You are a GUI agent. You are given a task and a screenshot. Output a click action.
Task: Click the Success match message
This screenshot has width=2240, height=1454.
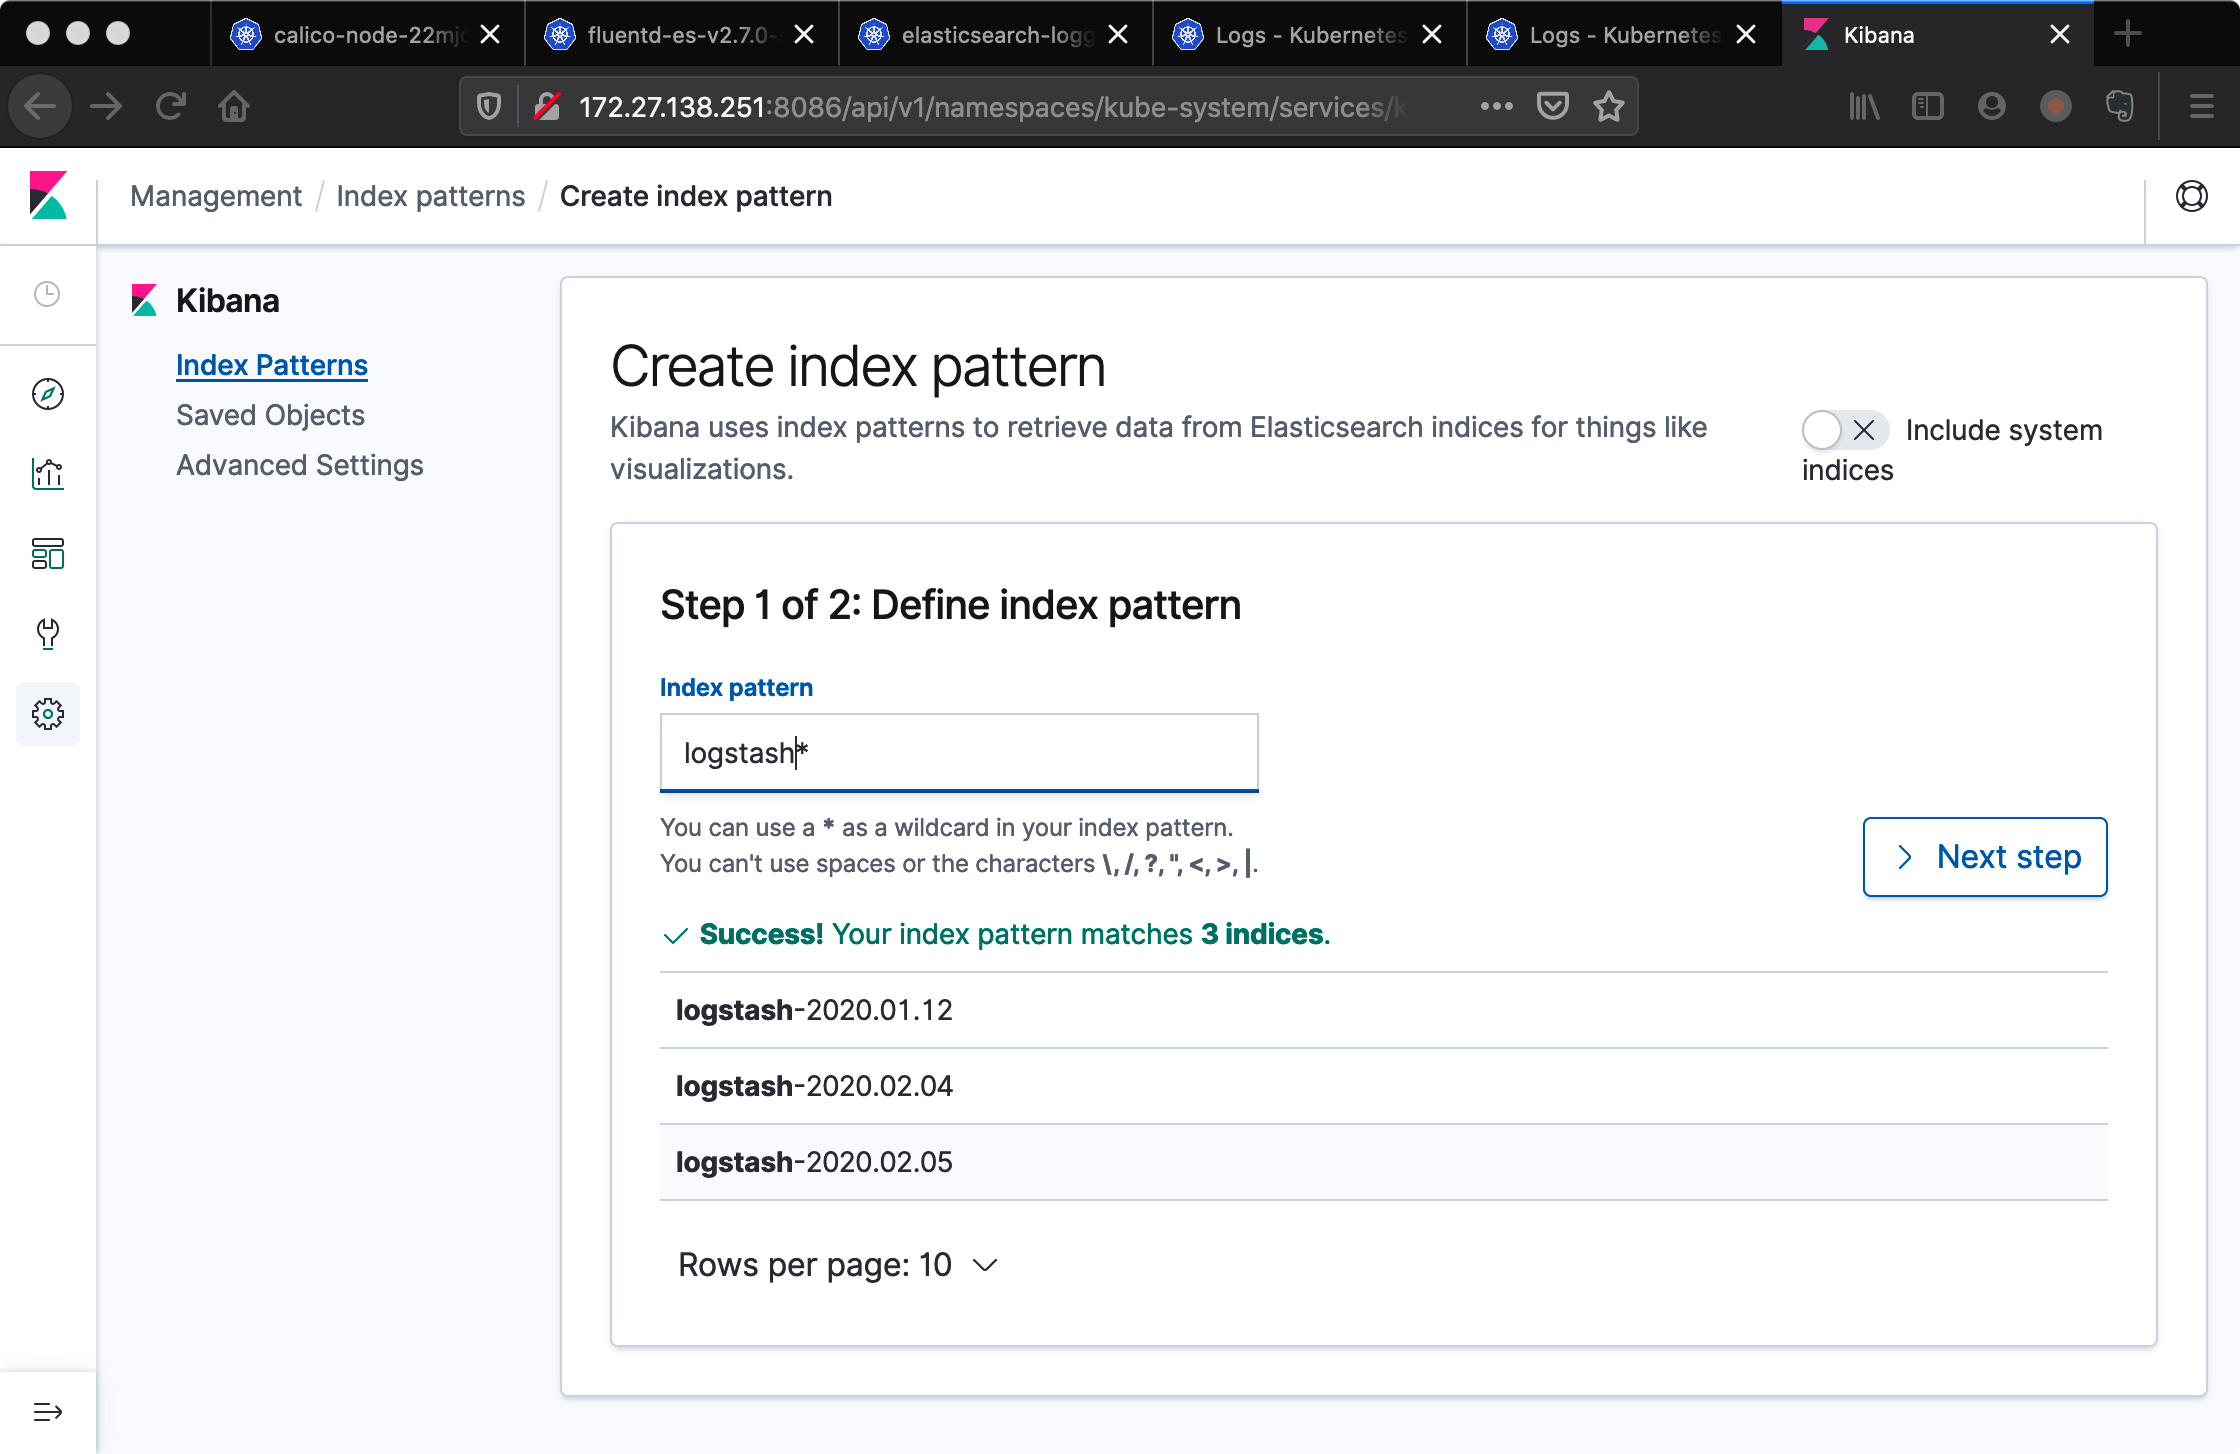[x=996, y=934]
